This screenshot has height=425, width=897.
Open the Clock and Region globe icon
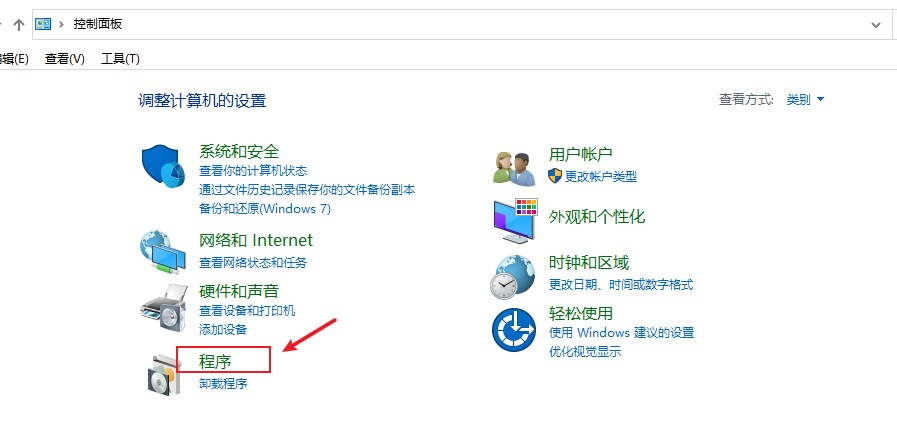[513, 276]
